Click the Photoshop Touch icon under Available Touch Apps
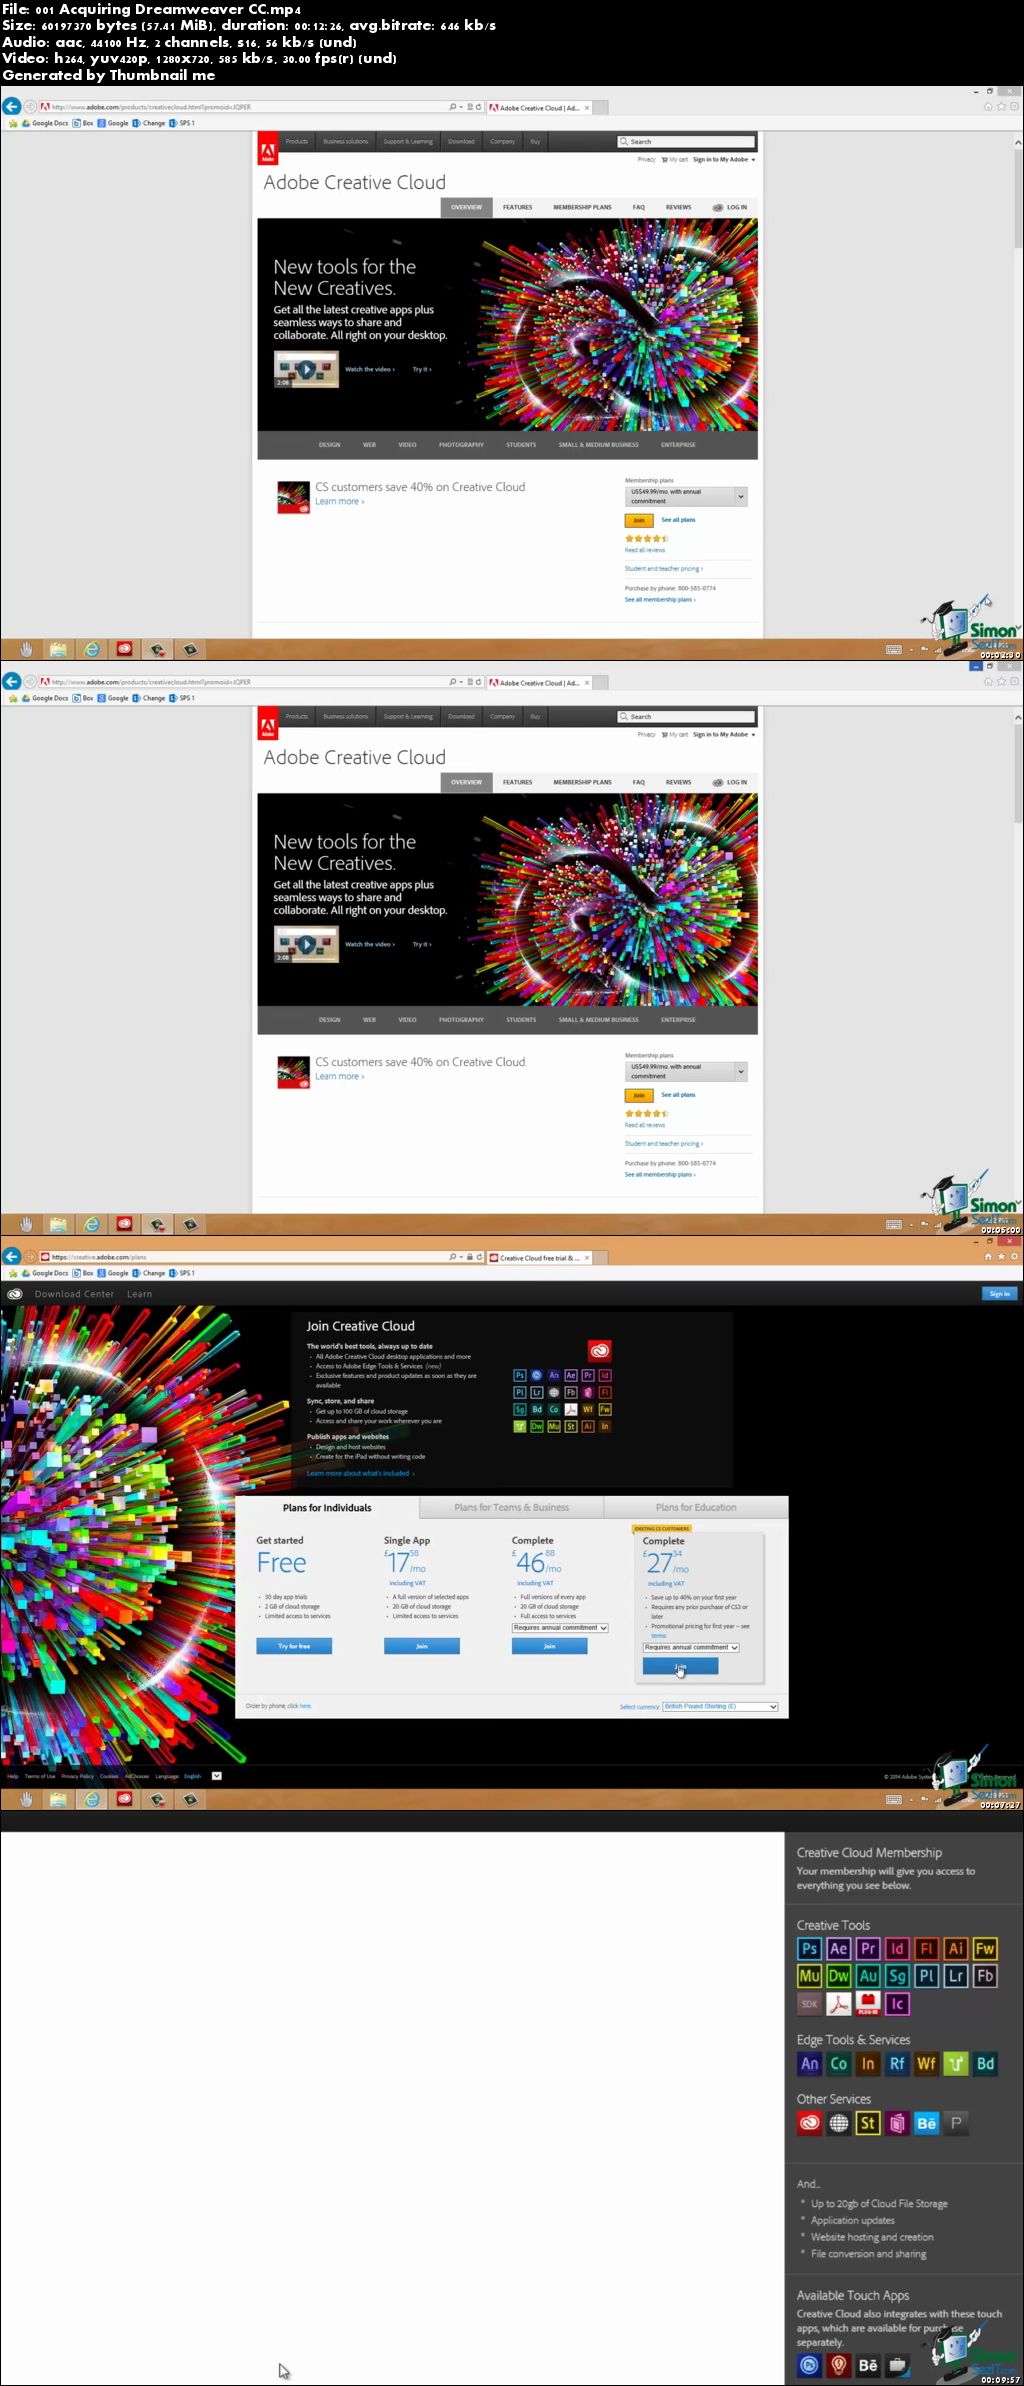Image resolution: width=1024 pixels, height=2386 pixels. pyautogui.click(x=810, y=2365)
